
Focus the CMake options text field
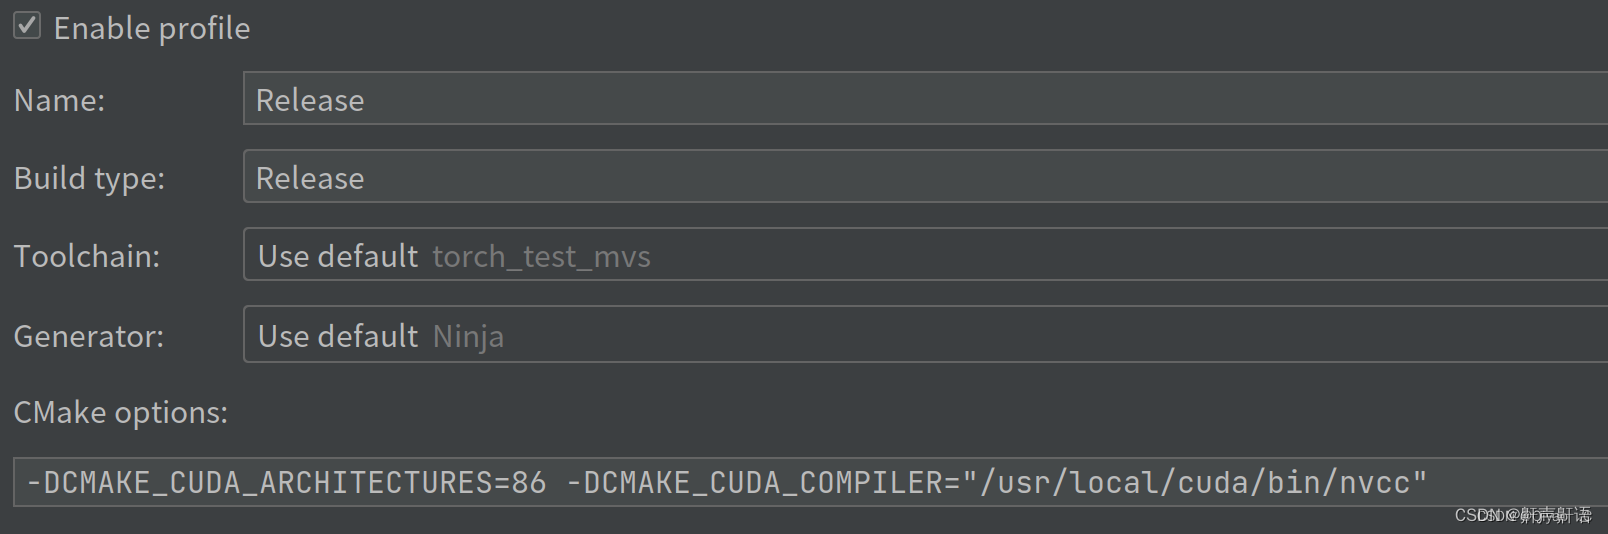[1500, 483]
